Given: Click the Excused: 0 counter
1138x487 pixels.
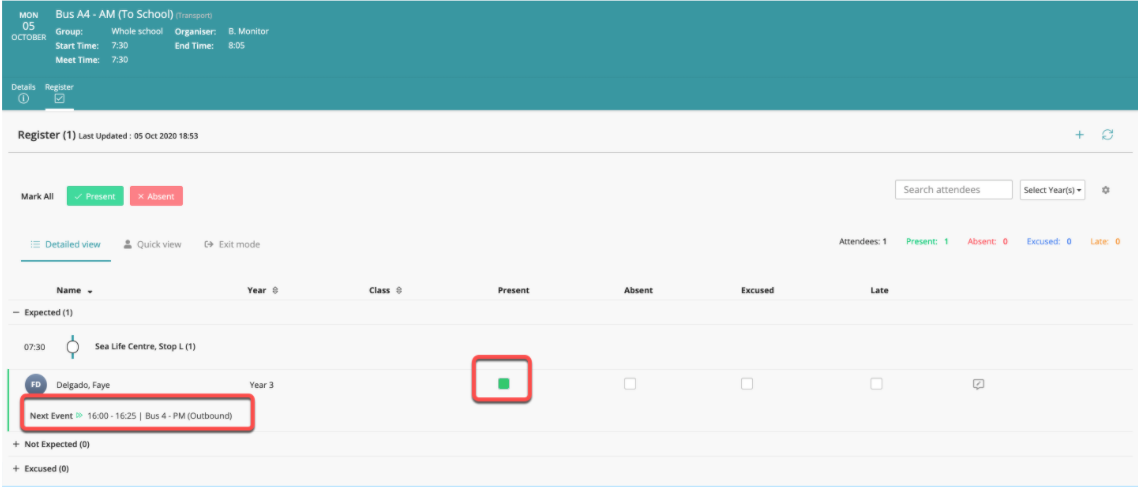Looking at the screenshot, I should pyautogui.click(x=1049, y=241).
